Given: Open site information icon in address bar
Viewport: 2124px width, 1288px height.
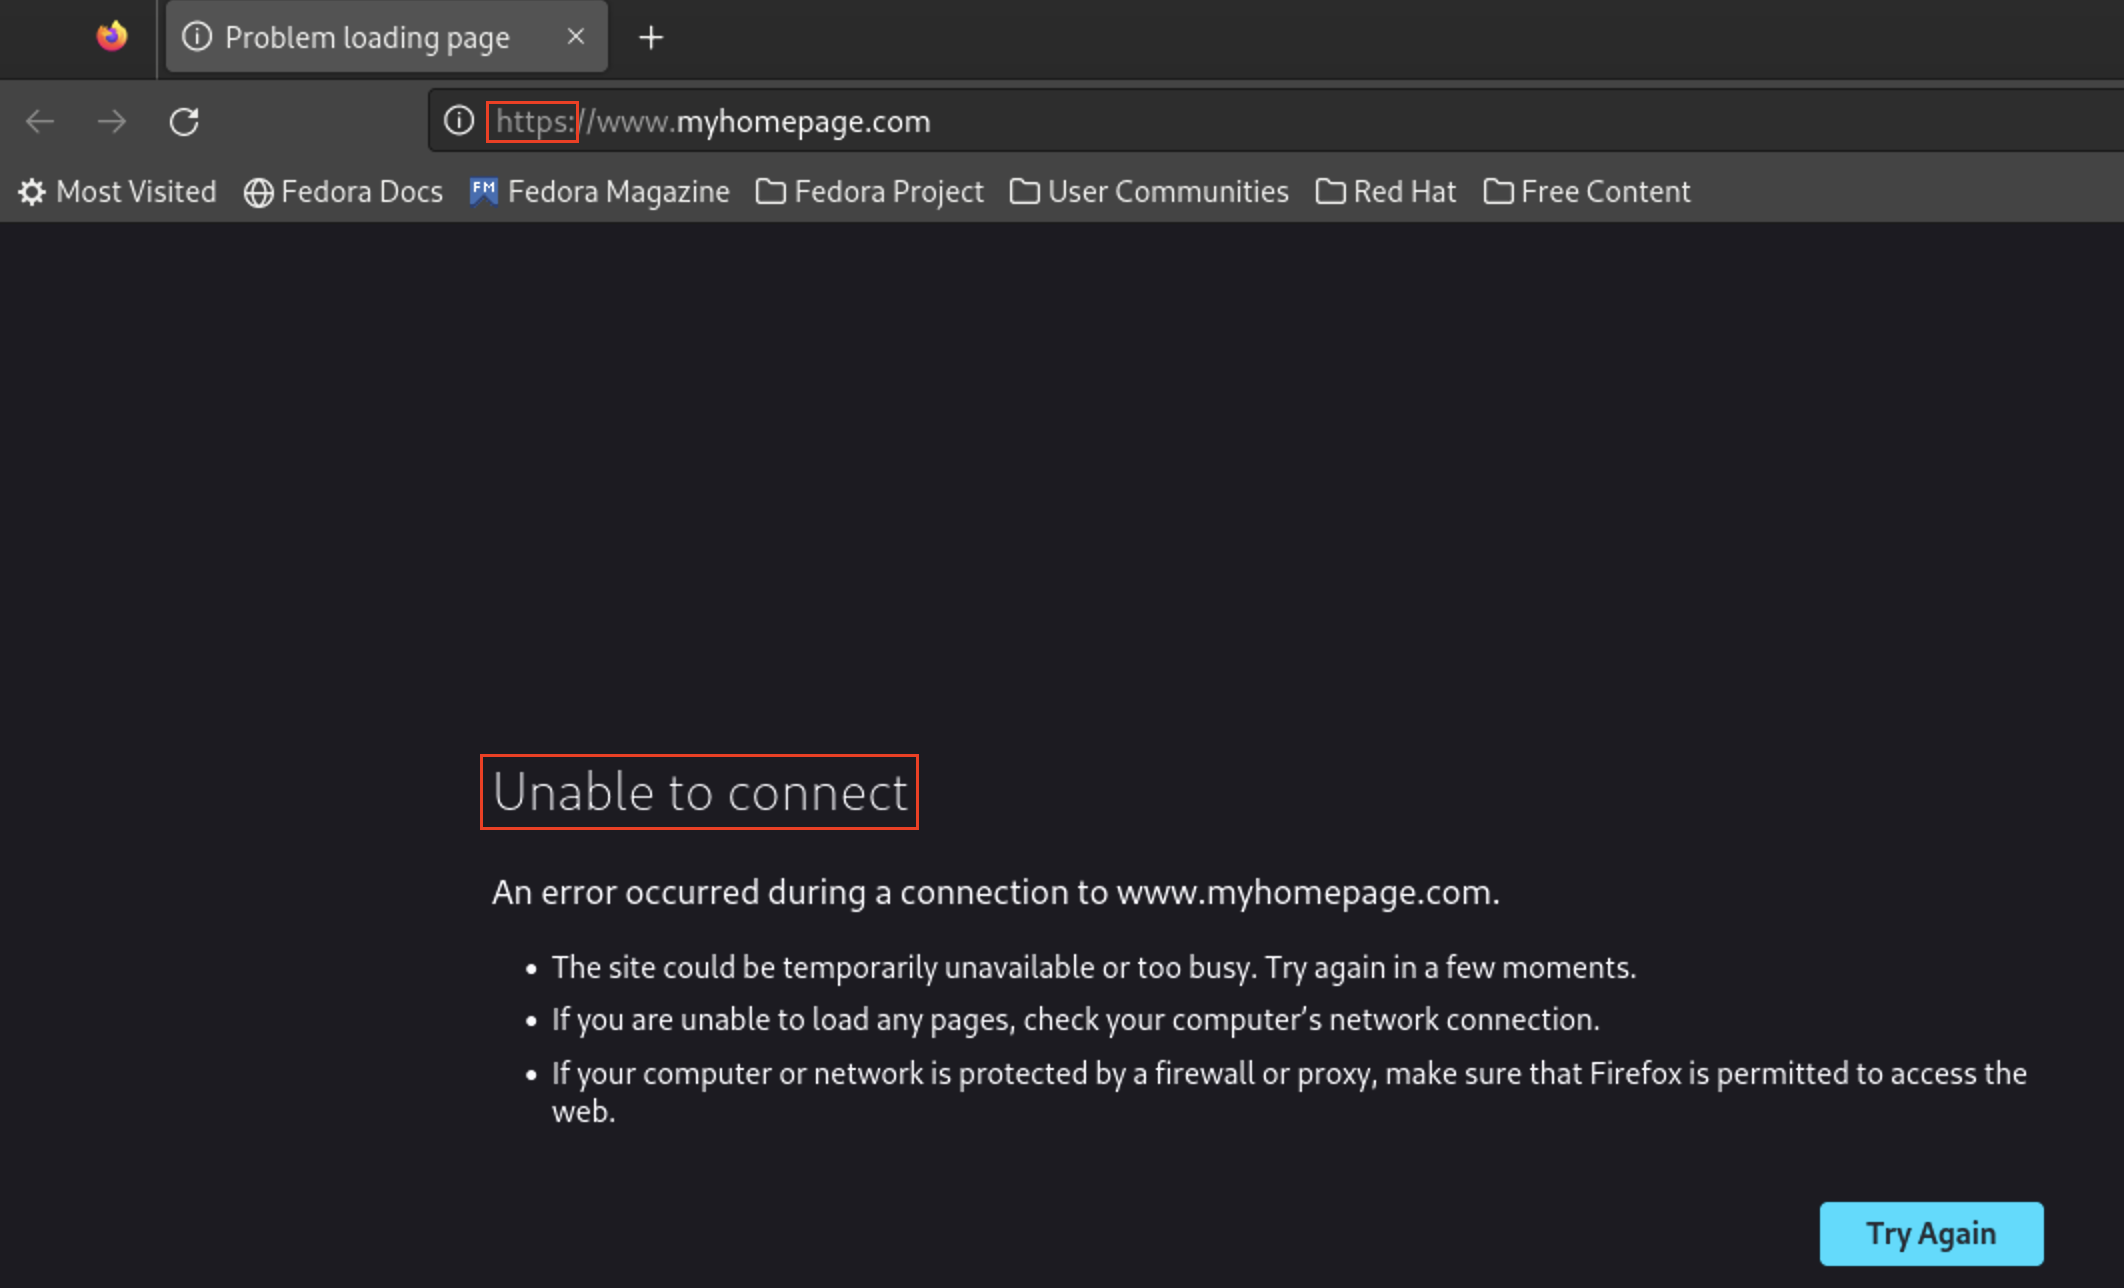Looking at the screenshot, I should click(x=459, y=121).
